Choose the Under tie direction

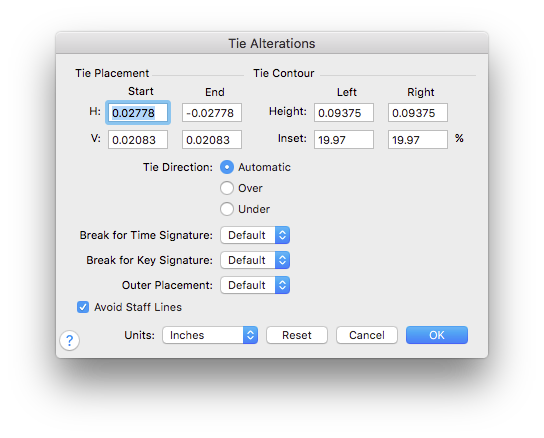[x=227, y=209]
